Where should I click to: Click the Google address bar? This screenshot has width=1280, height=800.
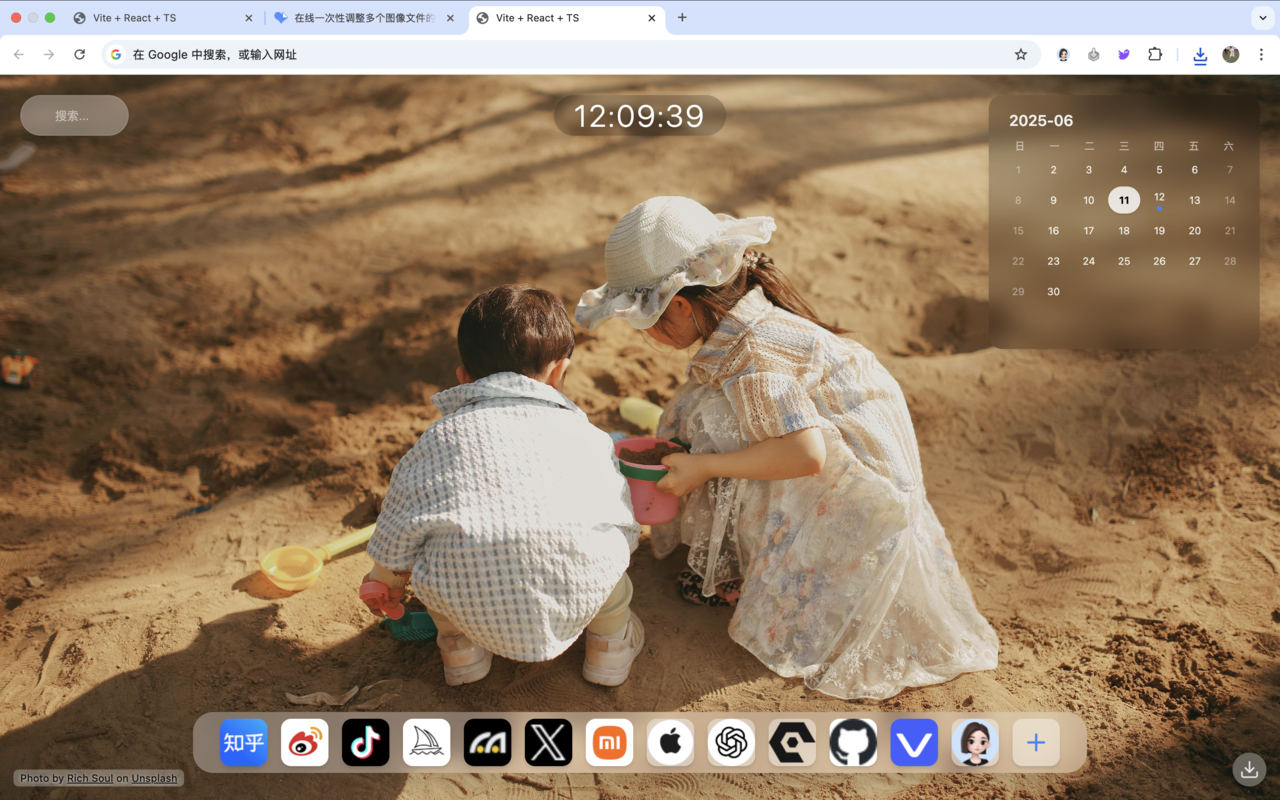570,55
